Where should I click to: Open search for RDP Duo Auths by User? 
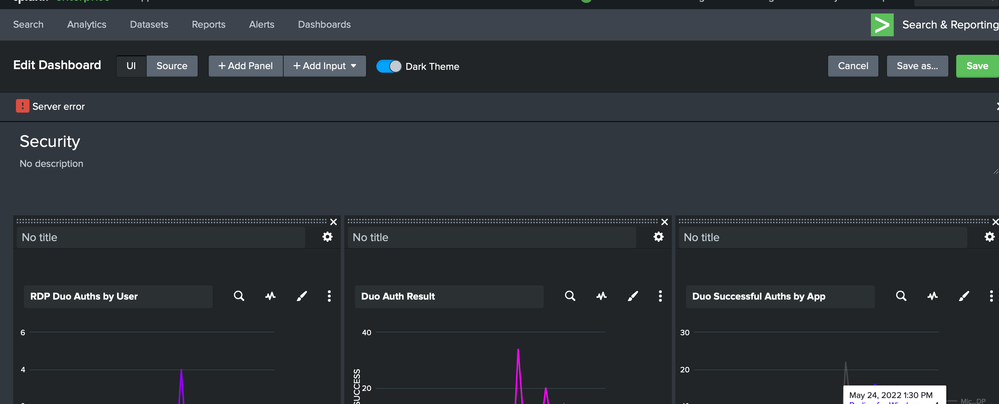click(x=239, y=296)
